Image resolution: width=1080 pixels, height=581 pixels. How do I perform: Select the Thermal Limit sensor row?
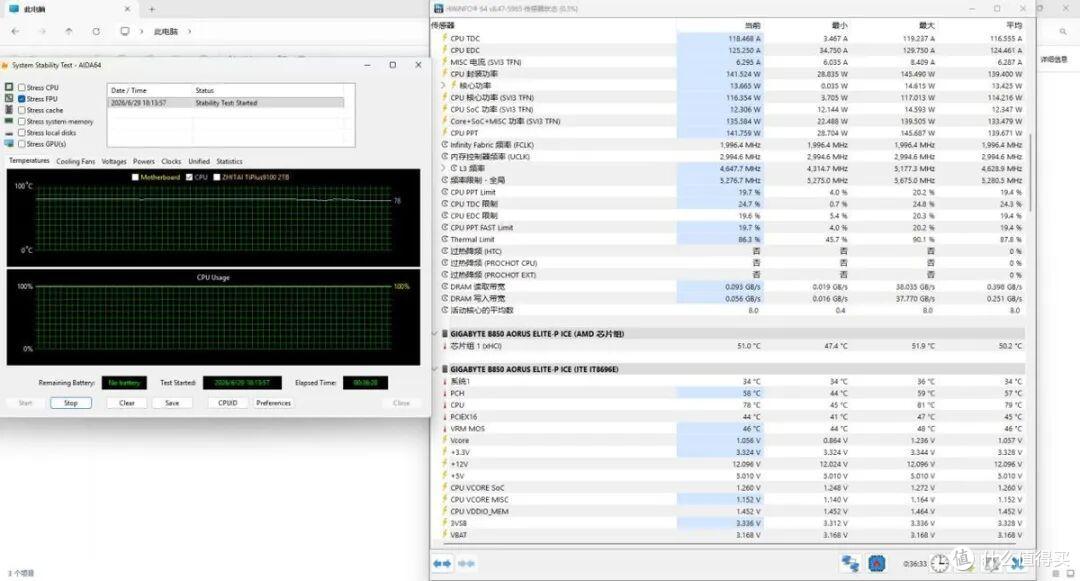(731, 239)
